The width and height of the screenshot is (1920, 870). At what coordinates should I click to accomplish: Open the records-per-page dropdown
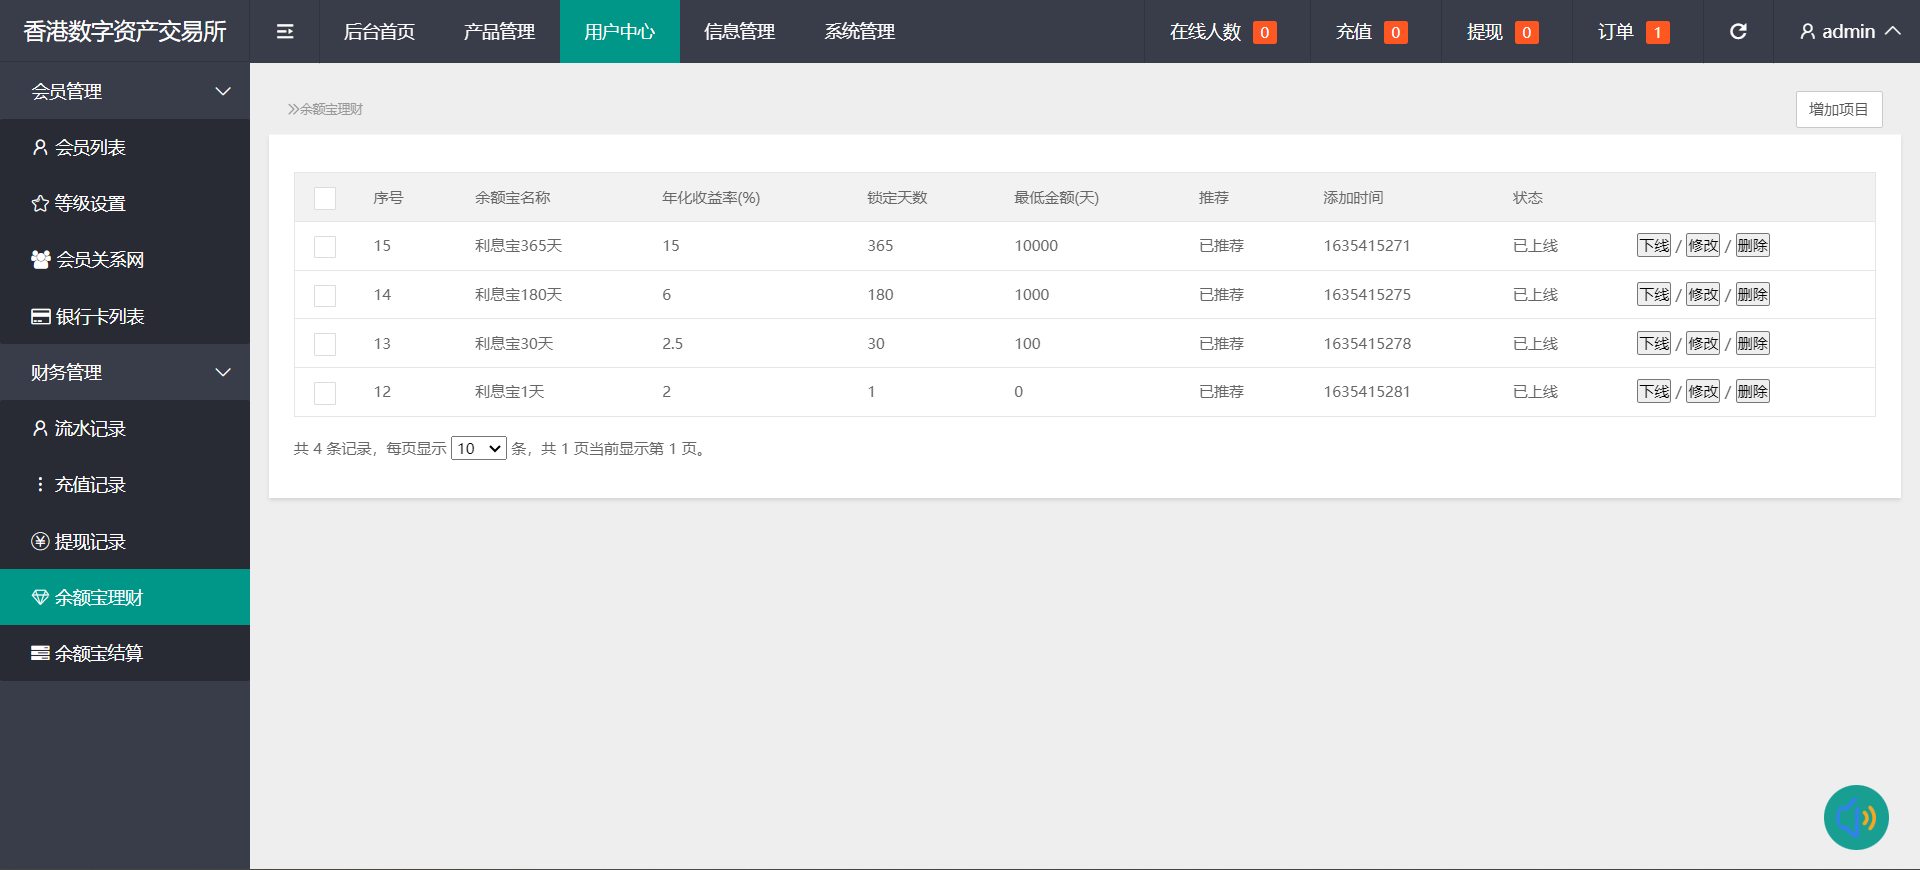478,449
